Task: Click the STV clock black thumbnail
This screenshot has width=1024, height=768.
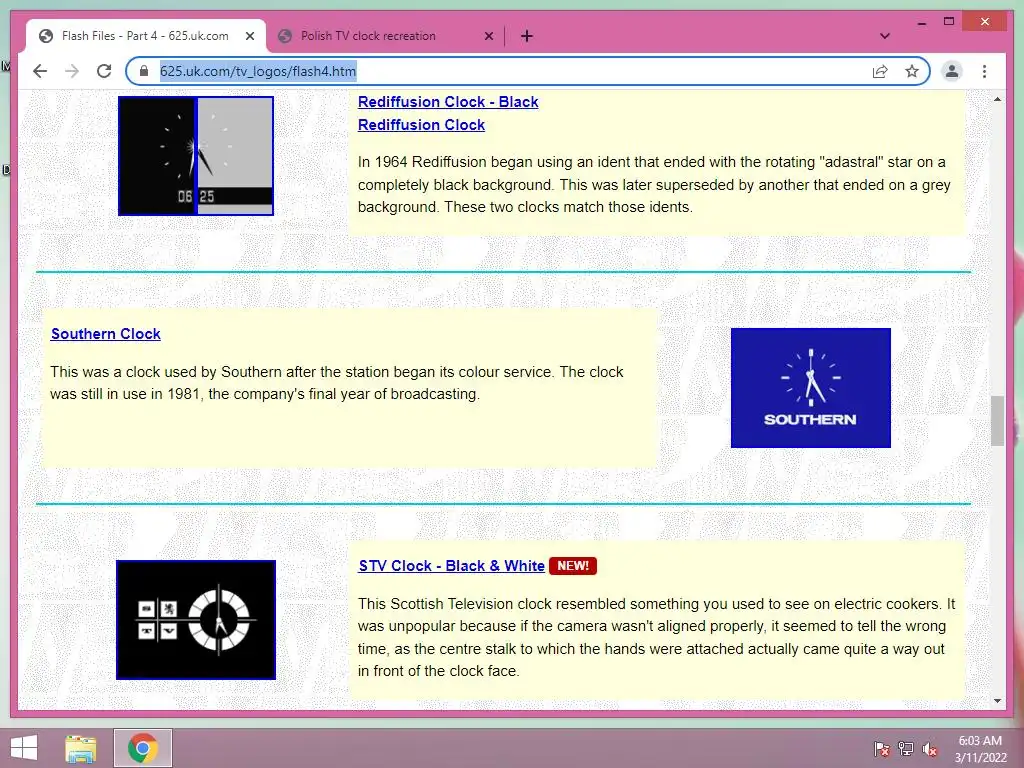Action: coord(196,620)
